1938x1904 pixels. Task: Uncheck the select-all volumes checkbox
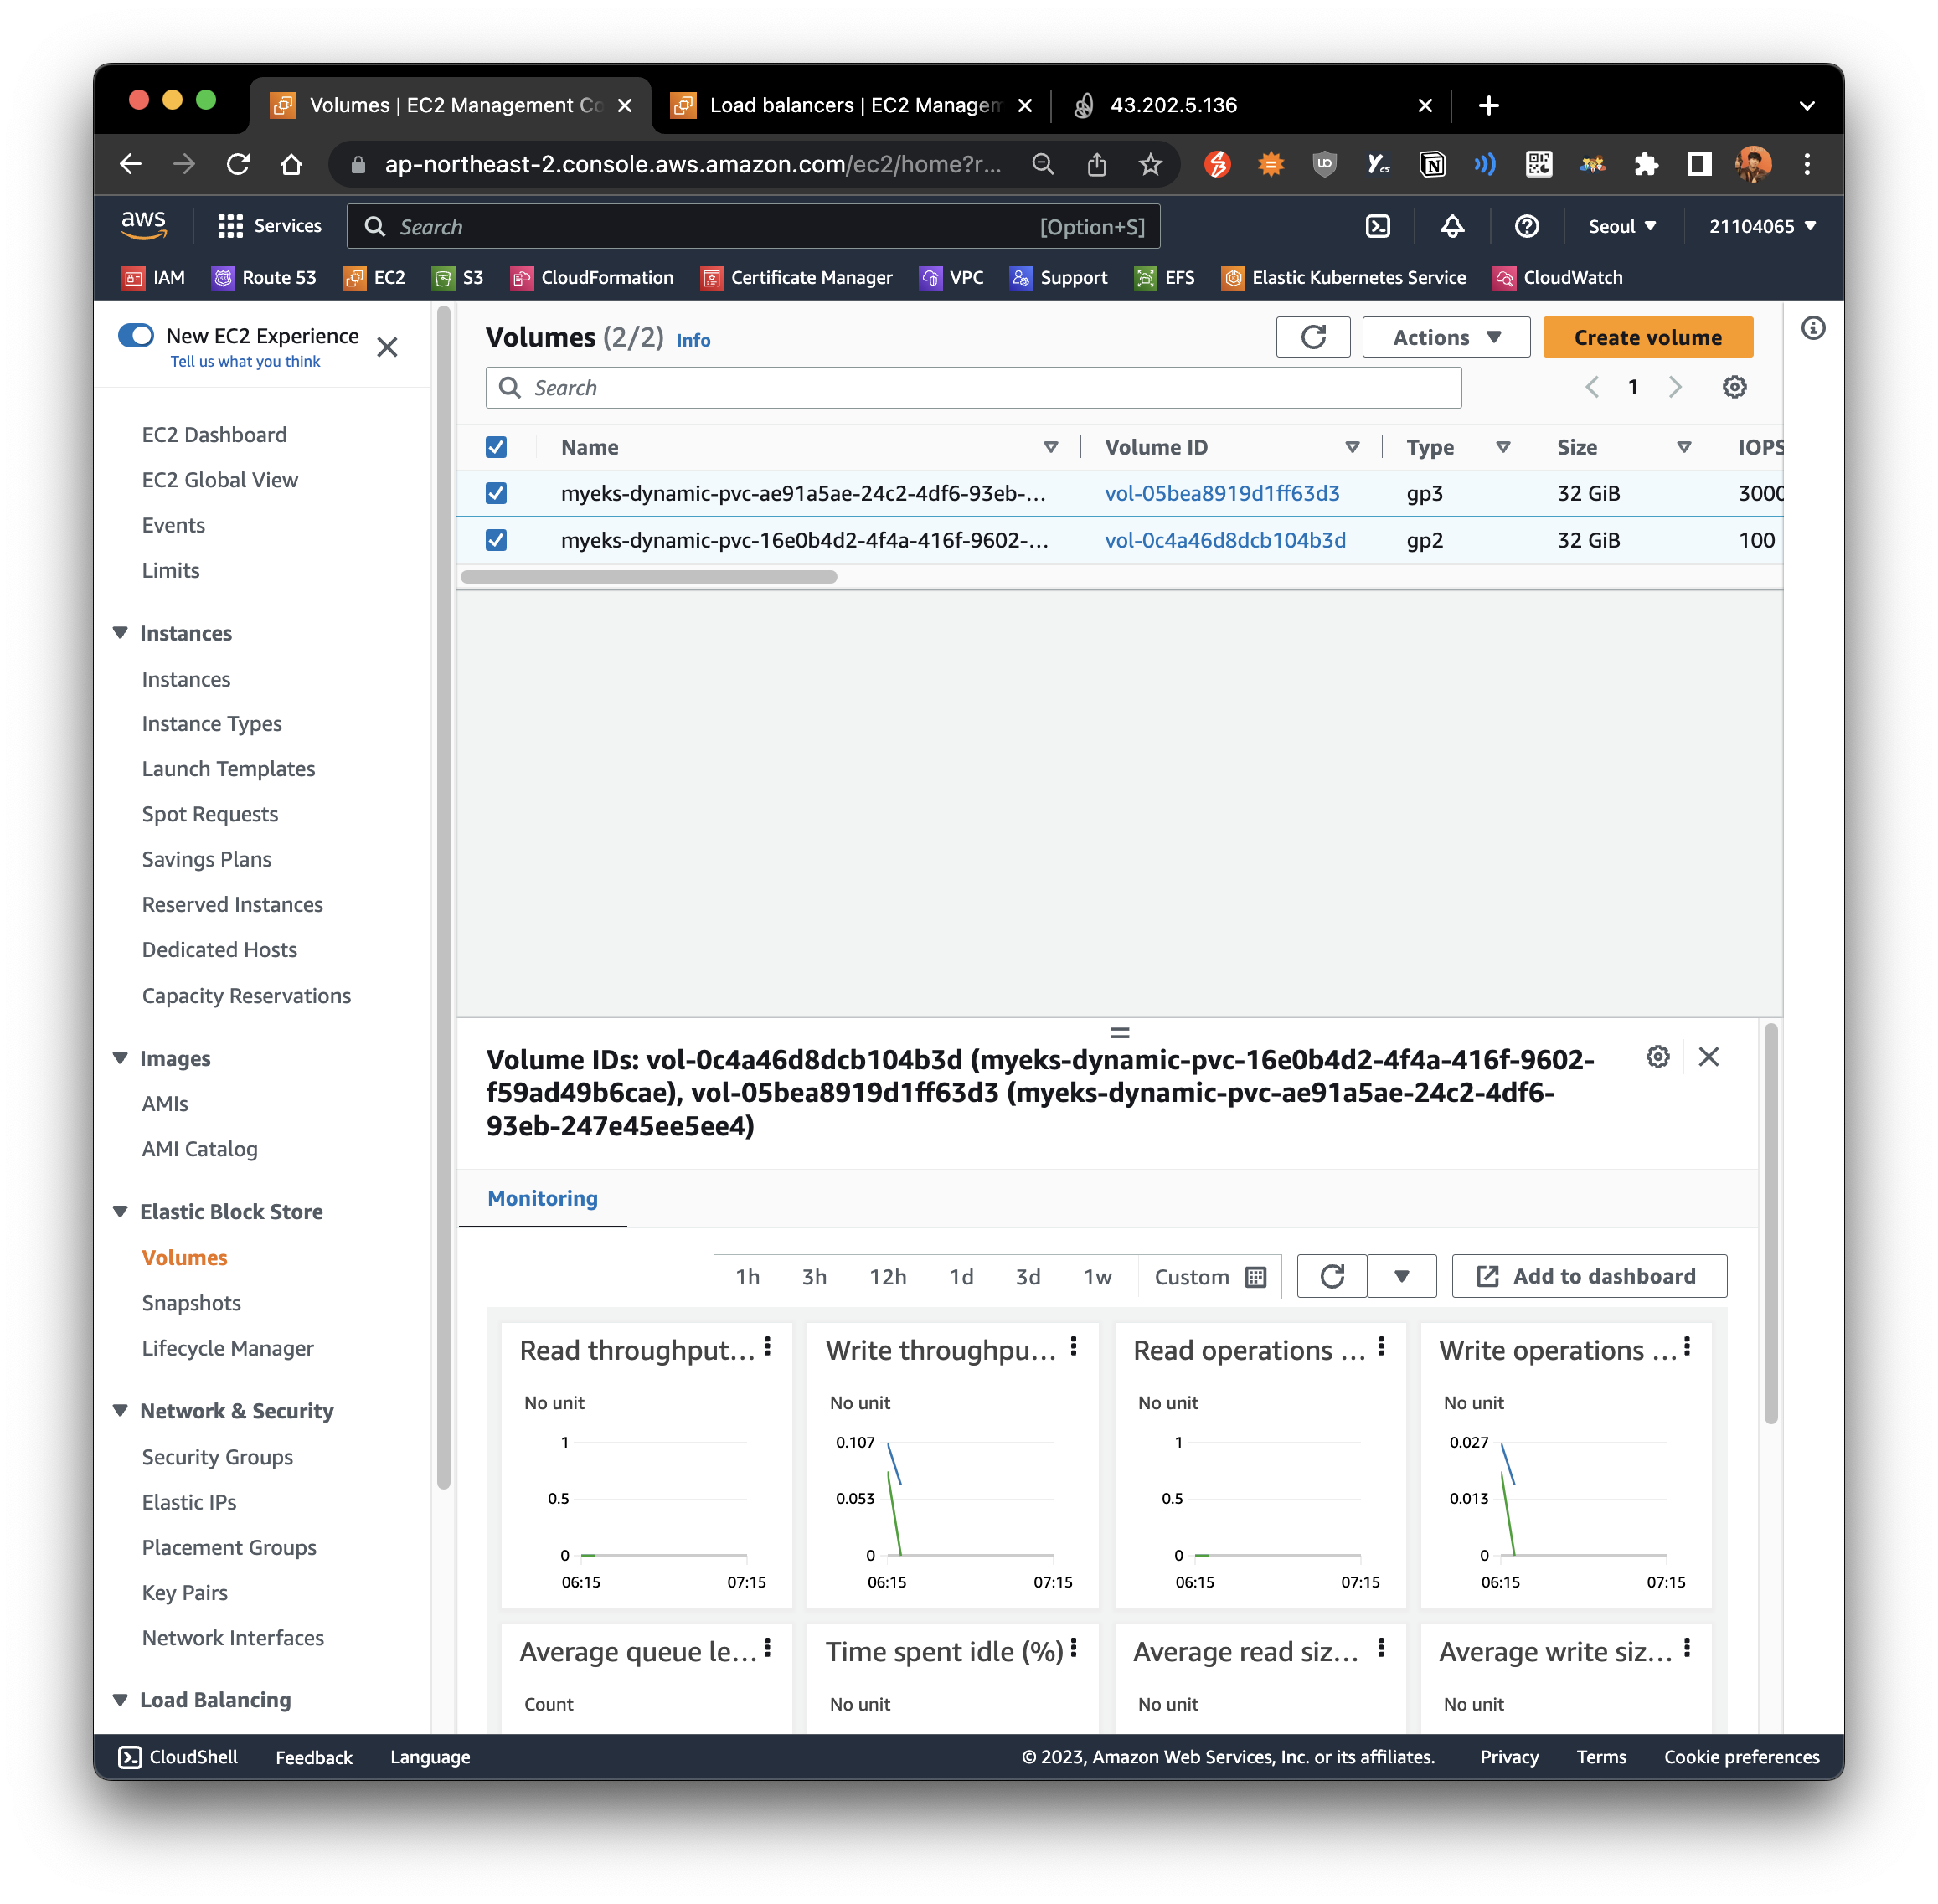(496, 447)
